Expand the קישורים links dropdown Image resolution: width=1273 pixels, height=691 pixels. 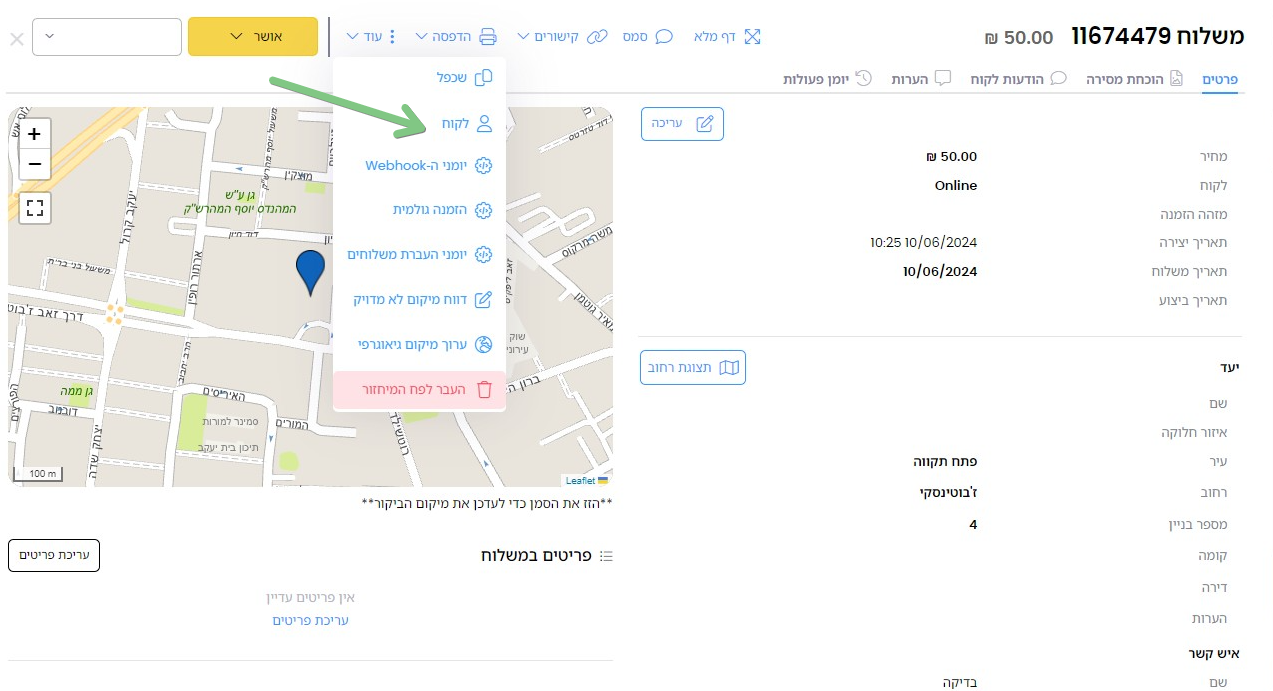point(562,37)
